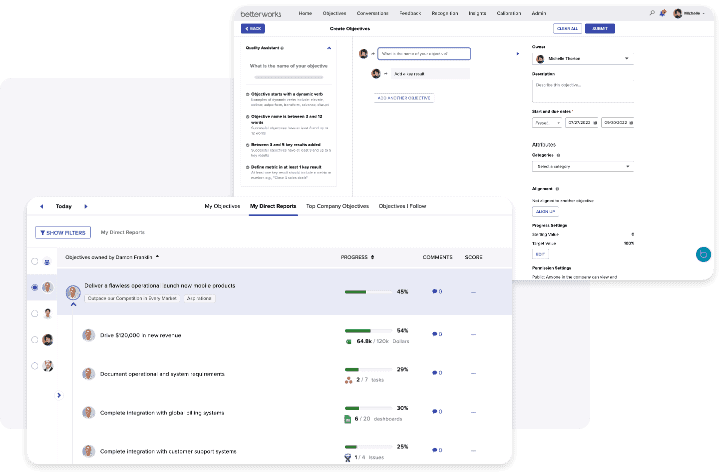
Task: Collapse key results under flawless launch objective
Action: (x=73, y=304)
